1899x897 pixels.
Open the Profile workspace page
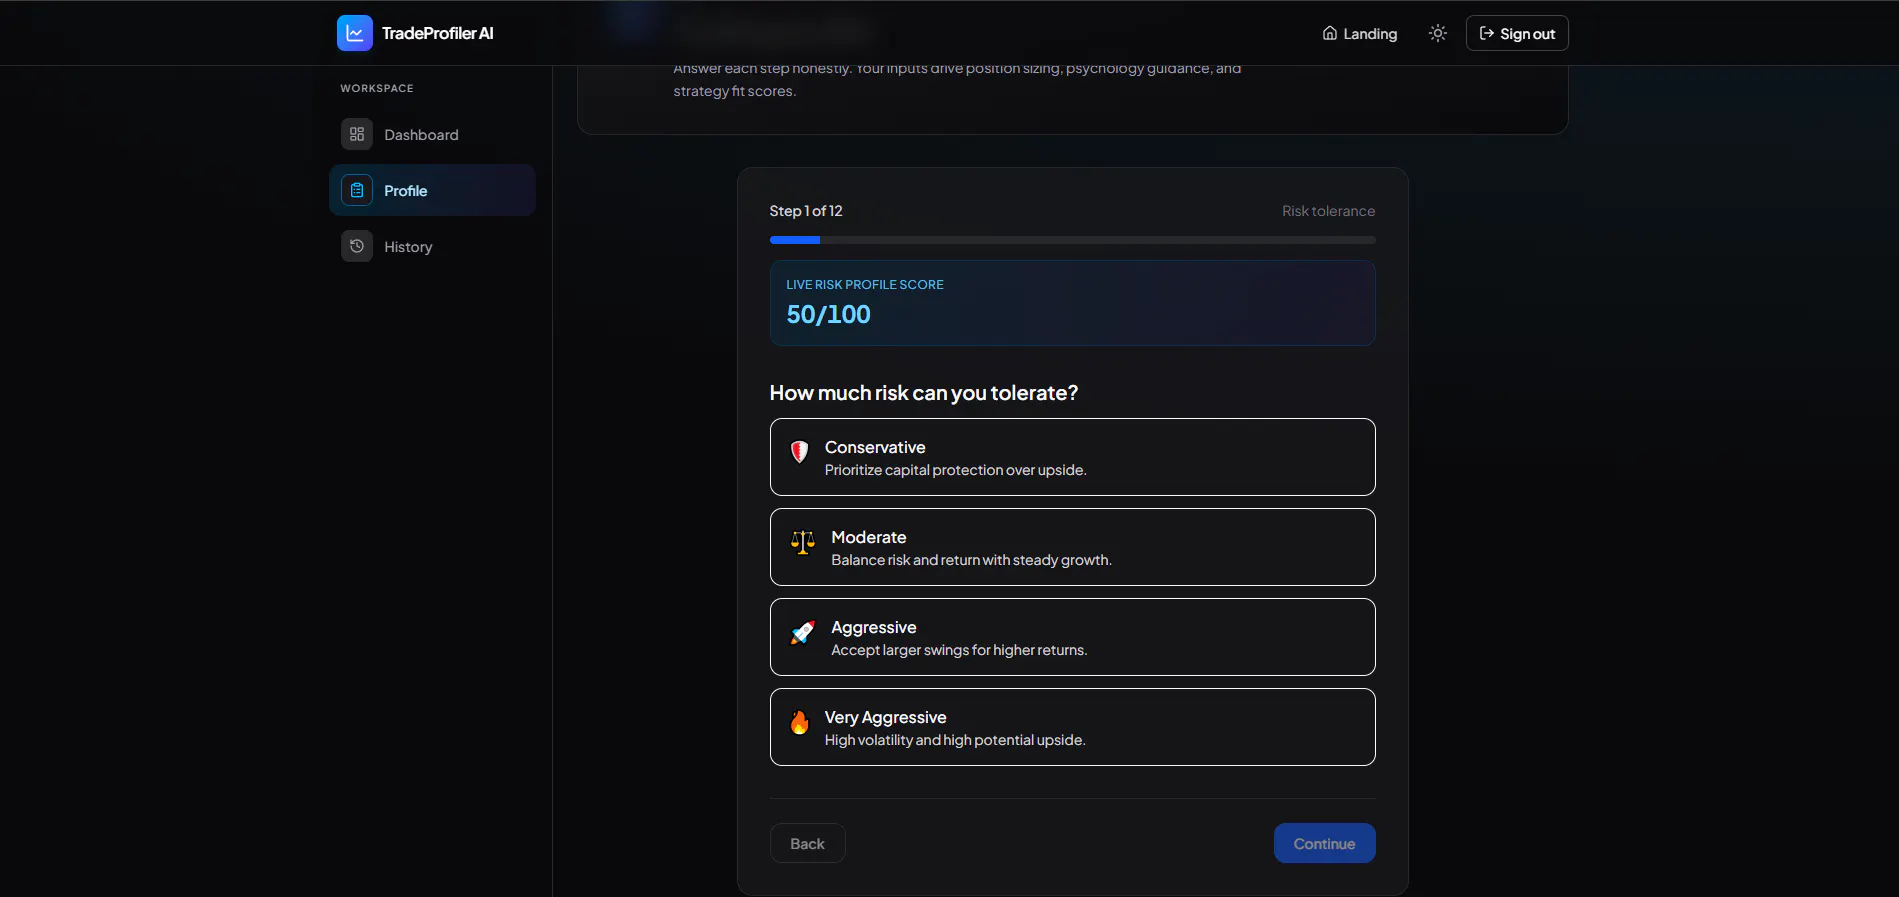tap(432, 190)
